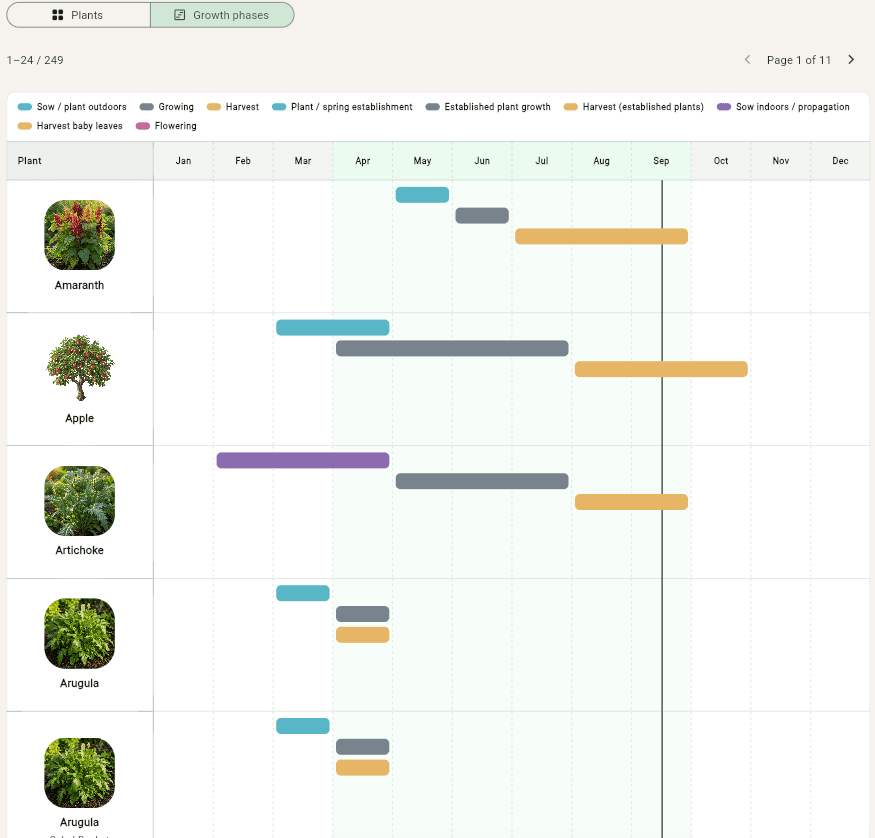875x838 pixels.
Task: Click Artichoke's orange harvest bar
Action: click(x=631, y=502)
